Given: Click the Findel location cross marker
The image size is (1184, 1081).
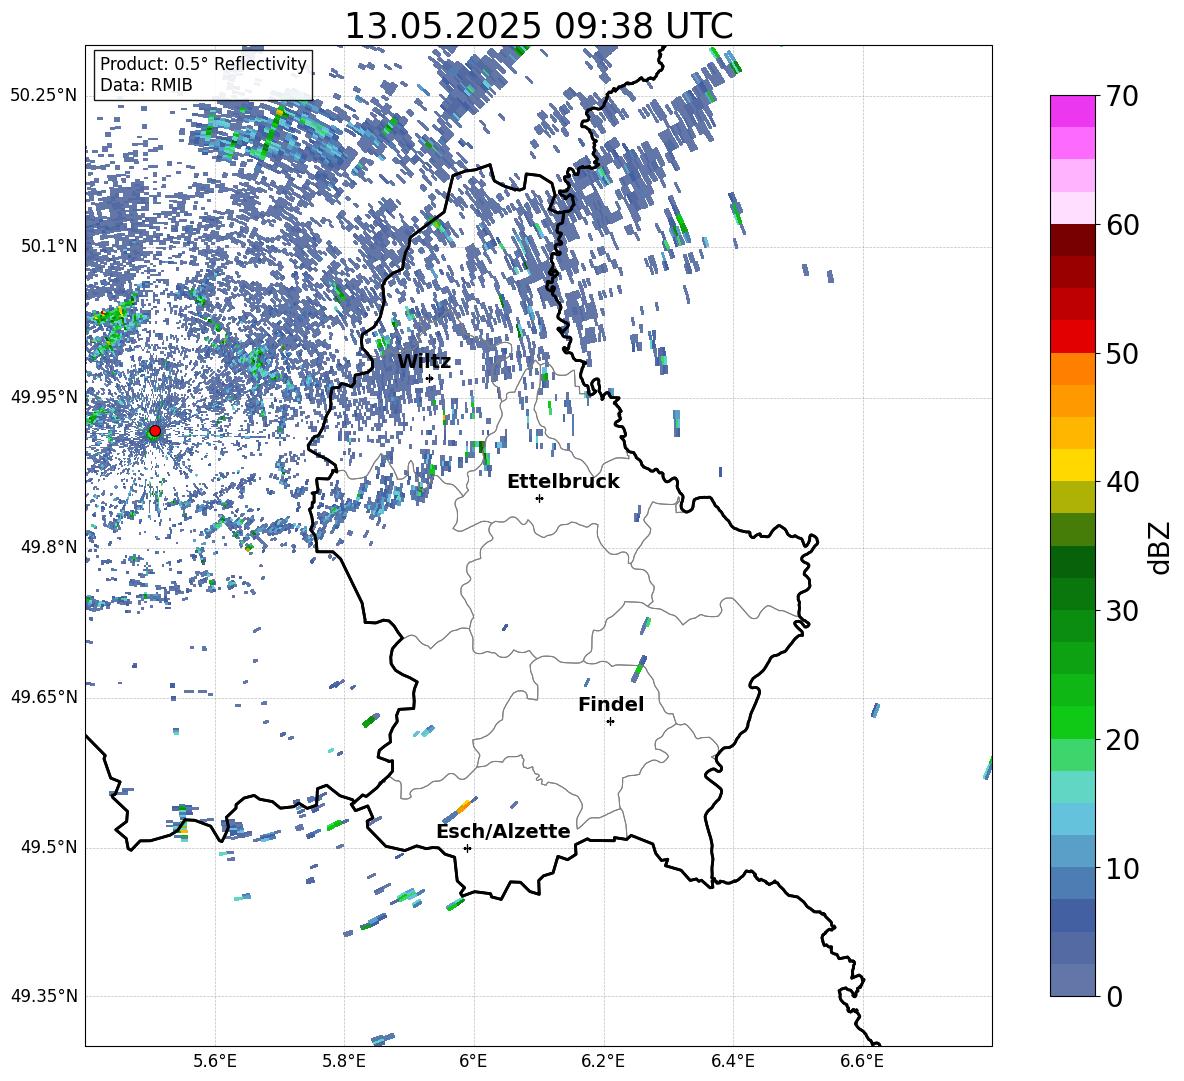Looking at the screenshot, I should point(610,722).
